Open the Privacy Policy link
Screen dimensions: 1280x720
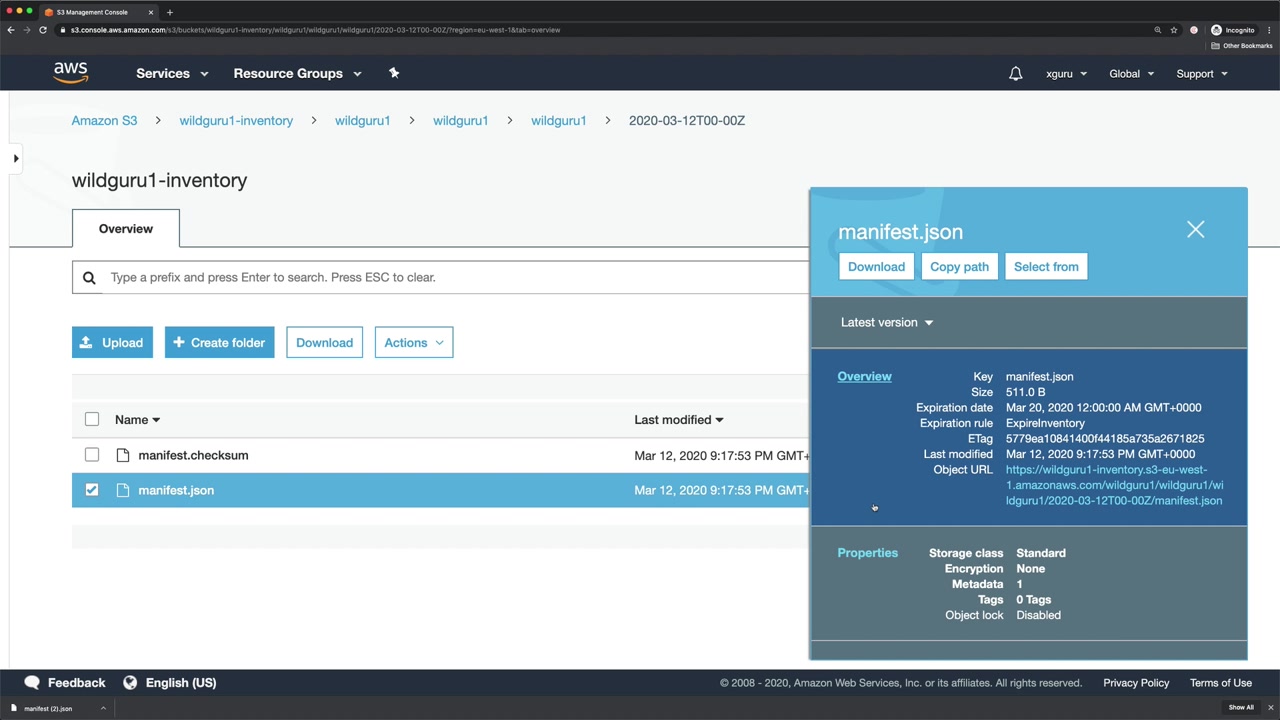coord(1136,683)
